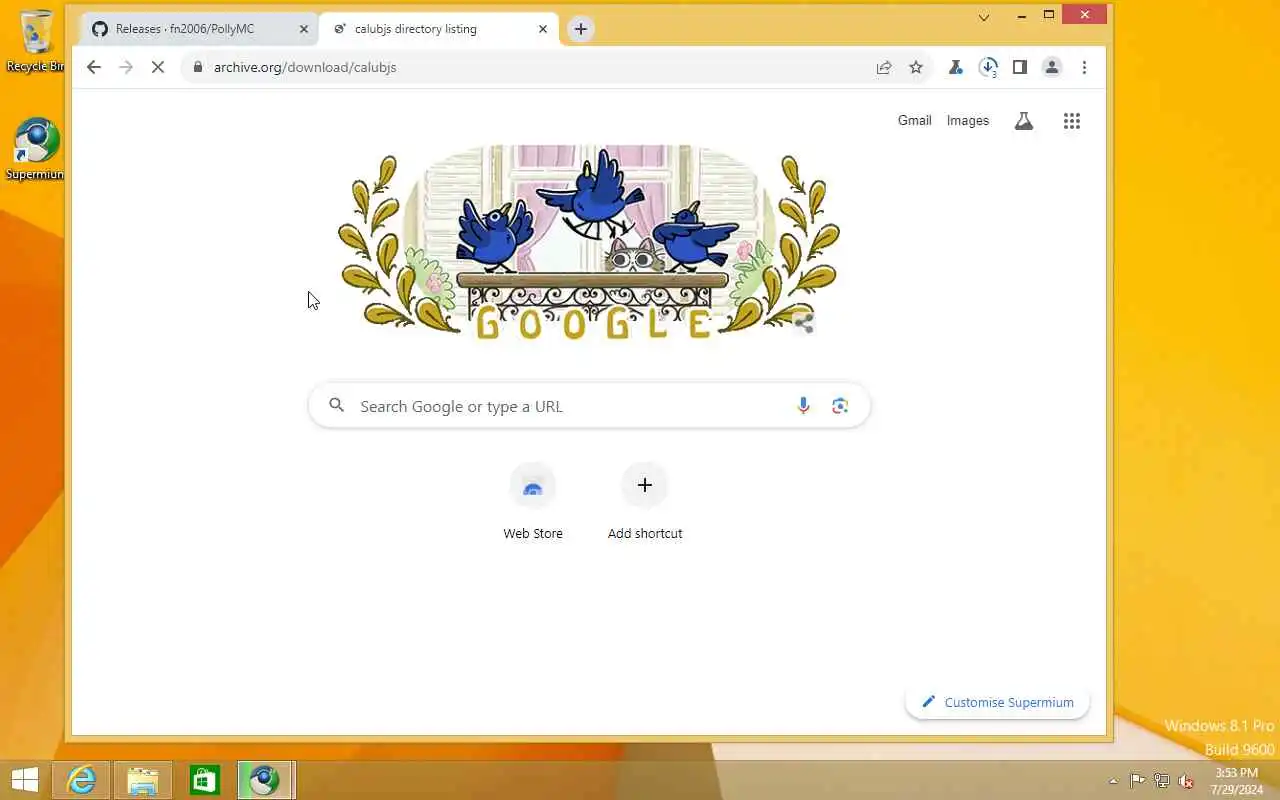The image size is (1280, 800).
Task: Stop loading the page
Action: tap(158, 67)
